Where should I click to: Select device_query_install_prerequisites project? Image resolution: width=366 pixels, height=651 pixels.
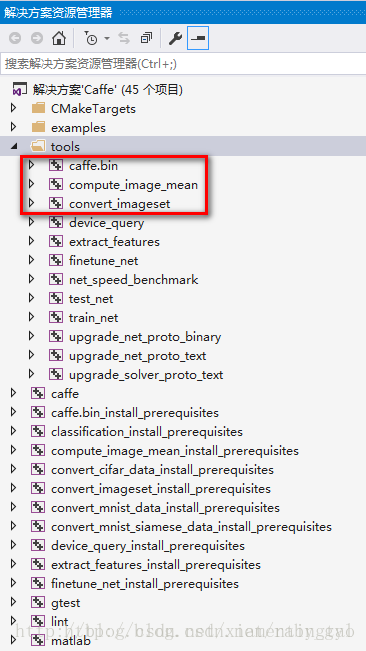tap(148, 546)
